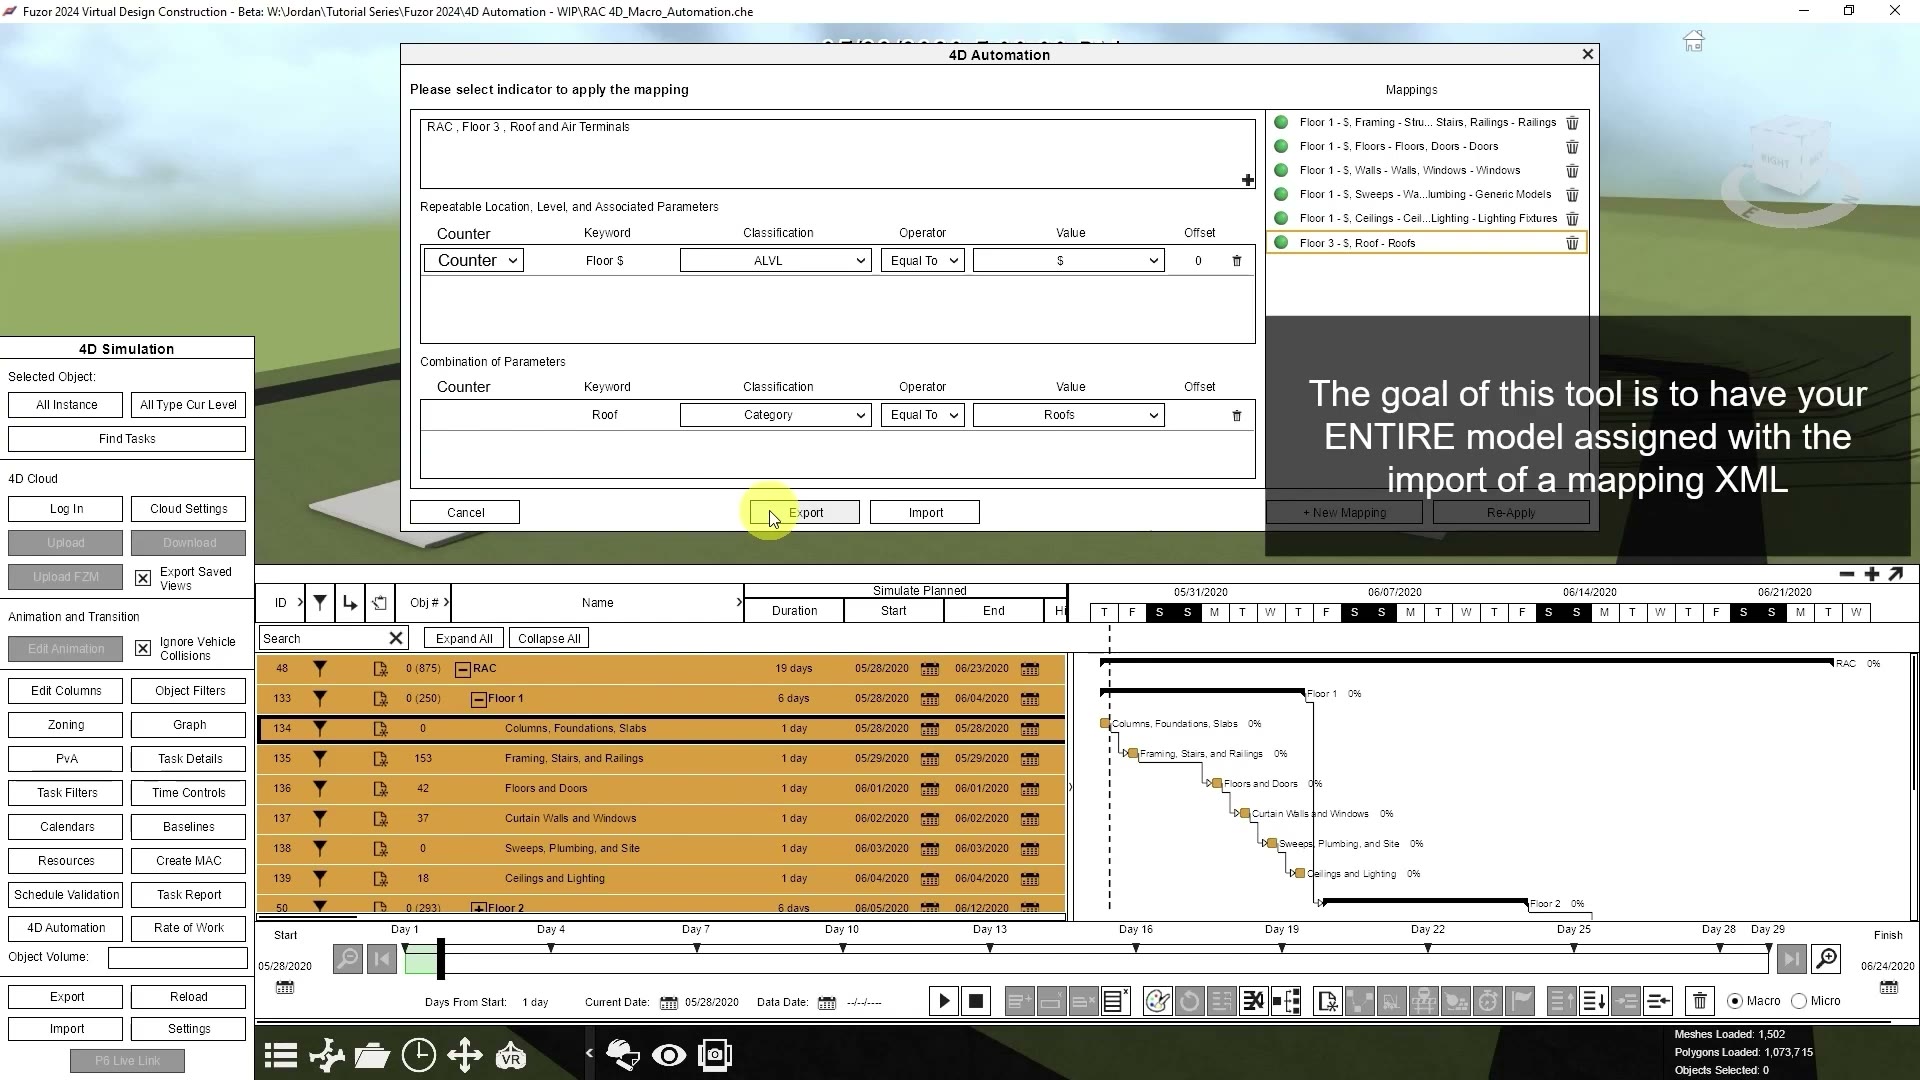This screenshot has width=1920, height=1080.
Task: Open the Roofs value dropdown
Action: click(1069, 415)
